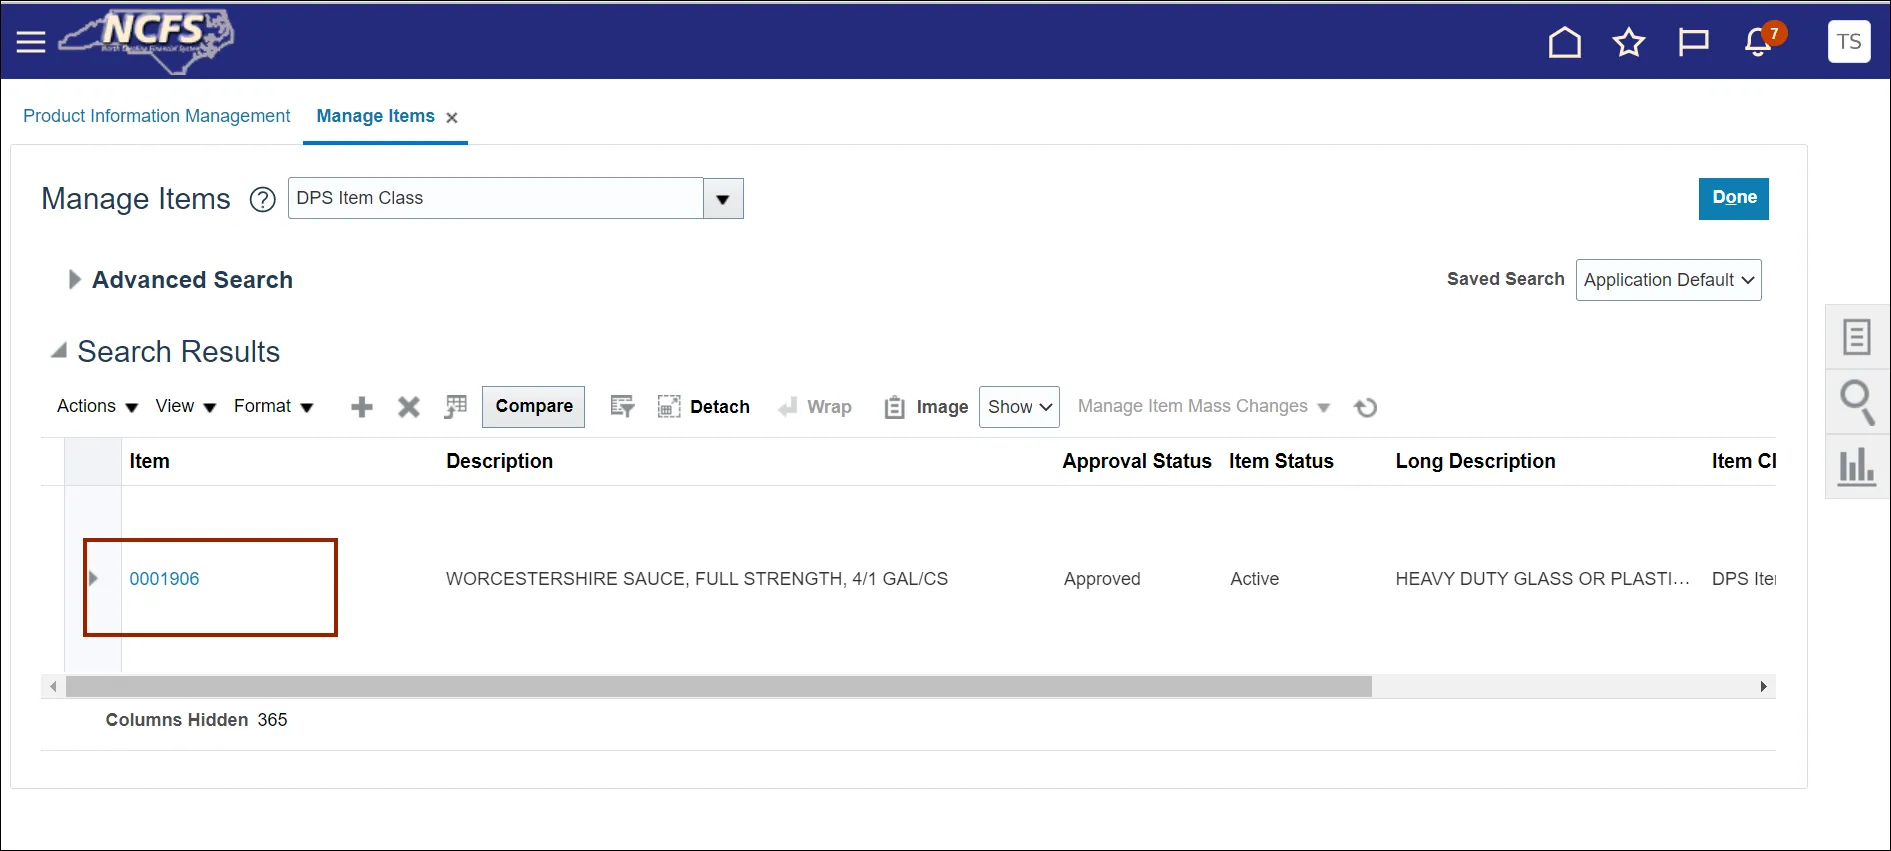Expand the Advanced Search section
Viewport: 1891px width, 851px height.
point(74,280)
